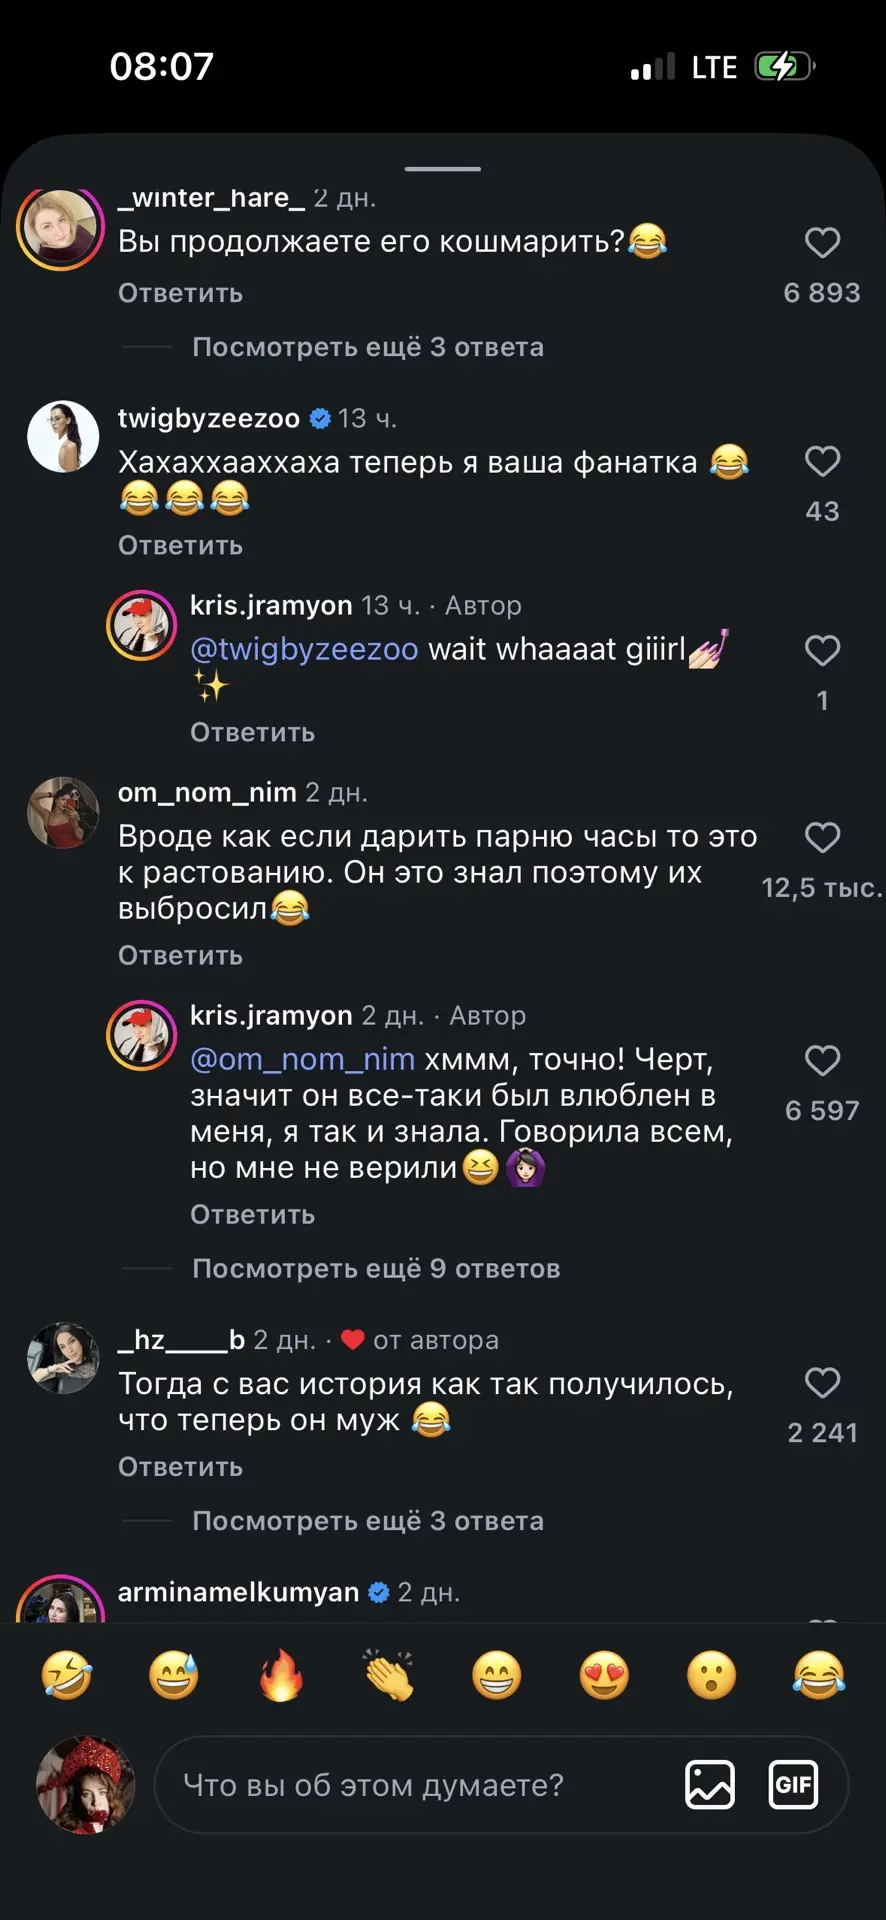Like twigbyzeezoo's comment with heart
The image size is (886, 1920).
(822, 462)
